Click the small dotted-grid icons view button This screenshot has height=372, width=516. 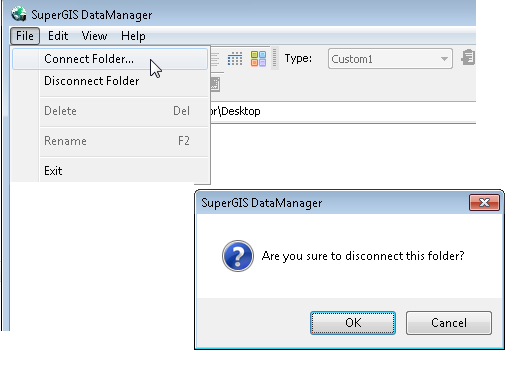235,59
